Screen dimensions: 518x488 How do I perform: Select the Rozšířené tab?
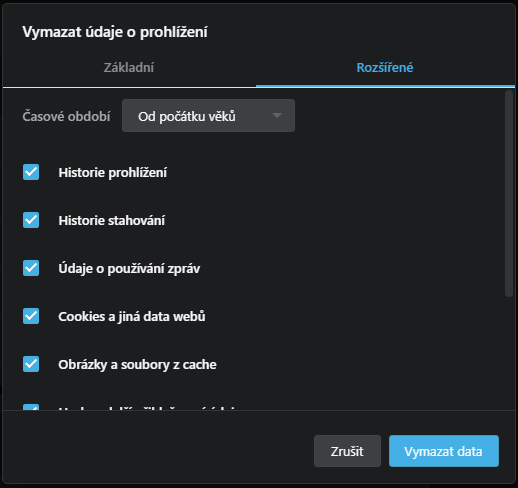click(x=385, y=68)
